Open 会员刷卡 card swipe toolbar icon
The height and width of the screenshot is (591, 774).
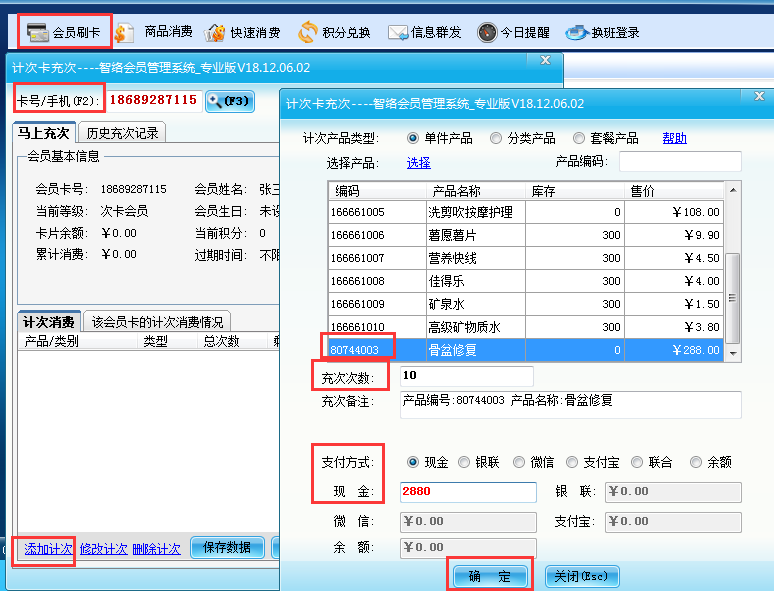click(64, 33)
